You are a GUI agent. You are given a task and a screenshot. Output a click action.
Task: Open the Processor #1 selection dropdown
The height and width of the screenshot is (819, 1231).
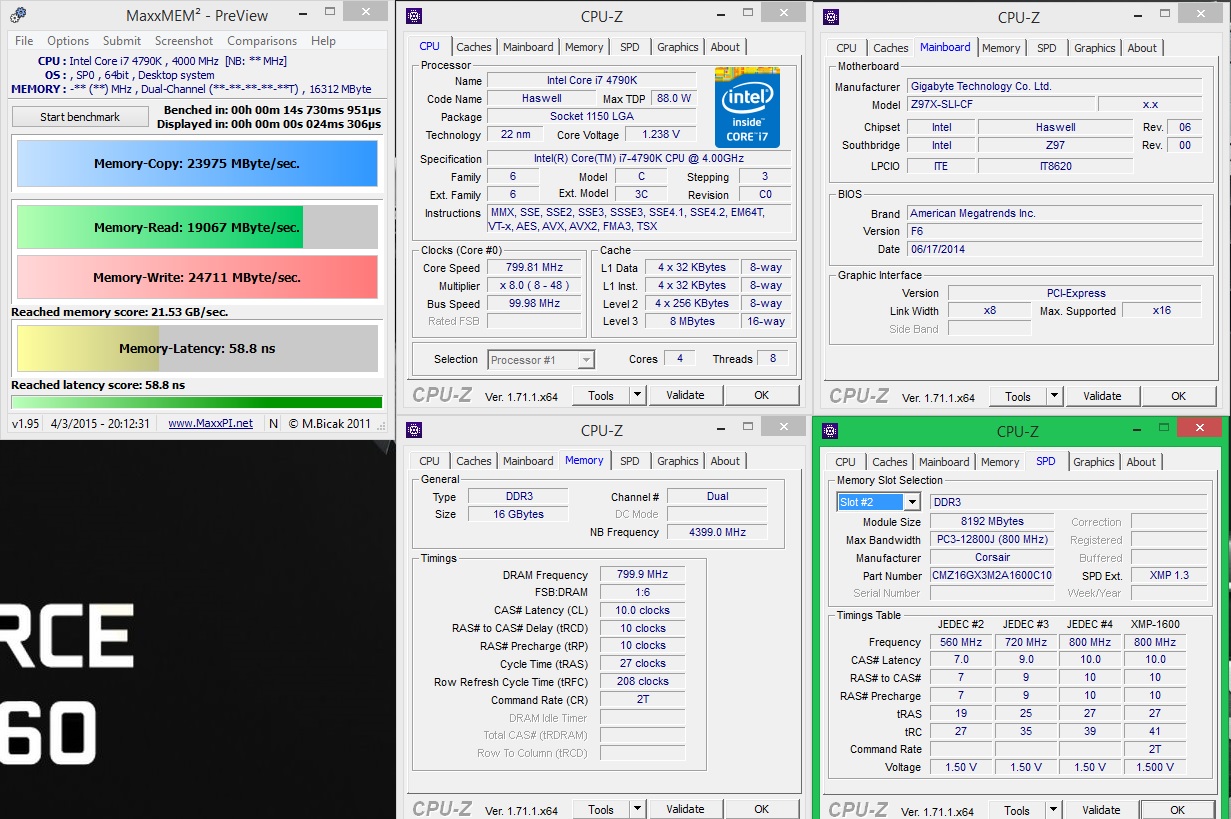[x=541, y=359]
